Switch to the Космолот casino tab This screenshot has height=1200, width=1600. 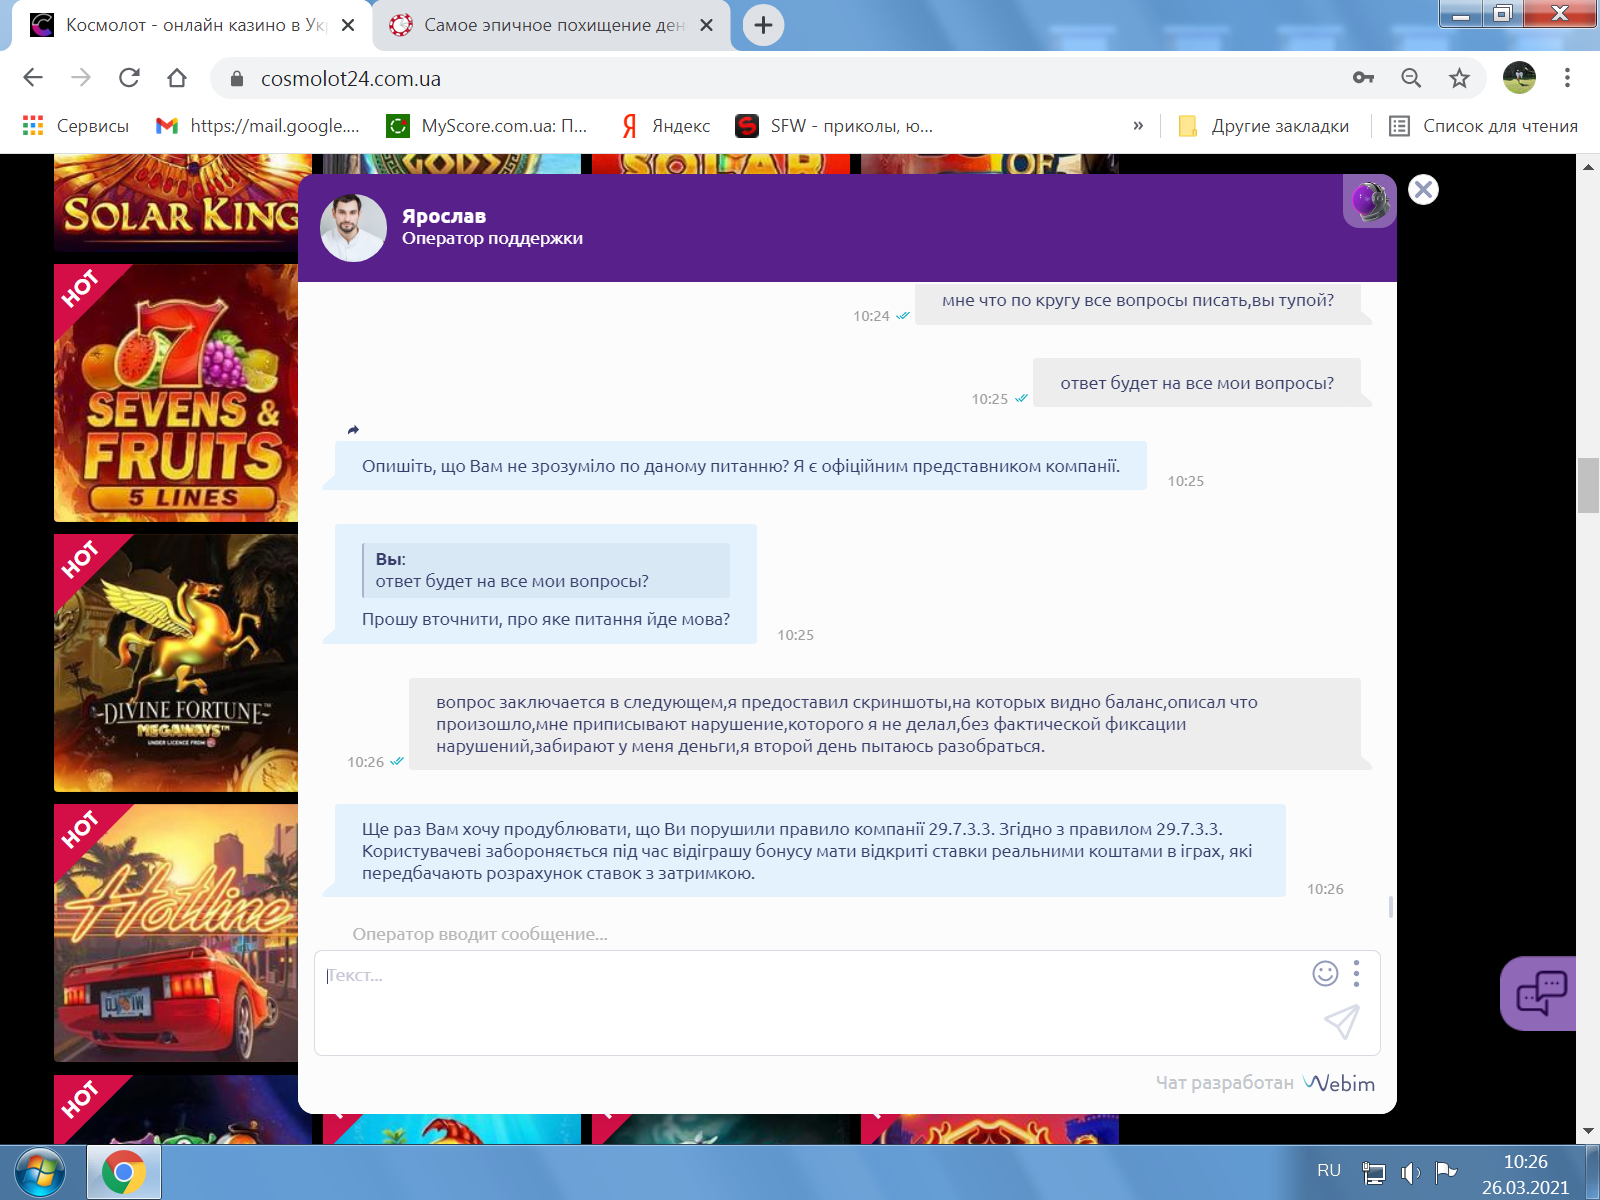point(190,25)
